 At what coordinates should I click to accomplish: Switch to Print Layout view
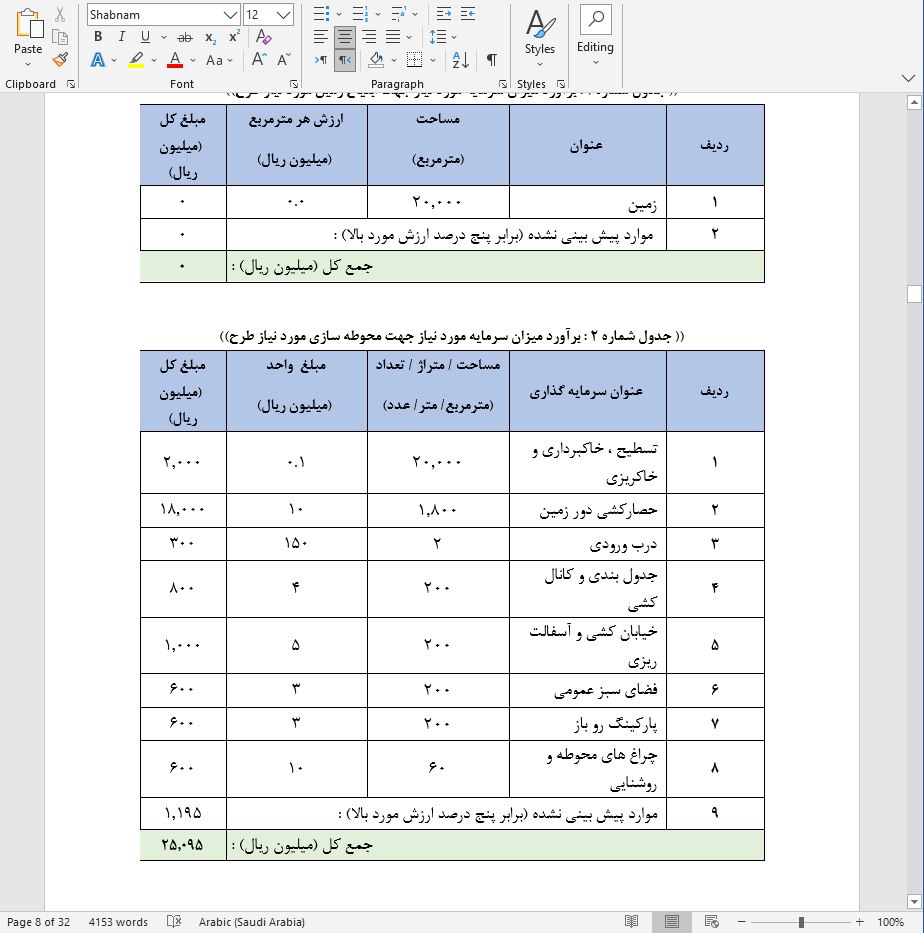point(672,922)
